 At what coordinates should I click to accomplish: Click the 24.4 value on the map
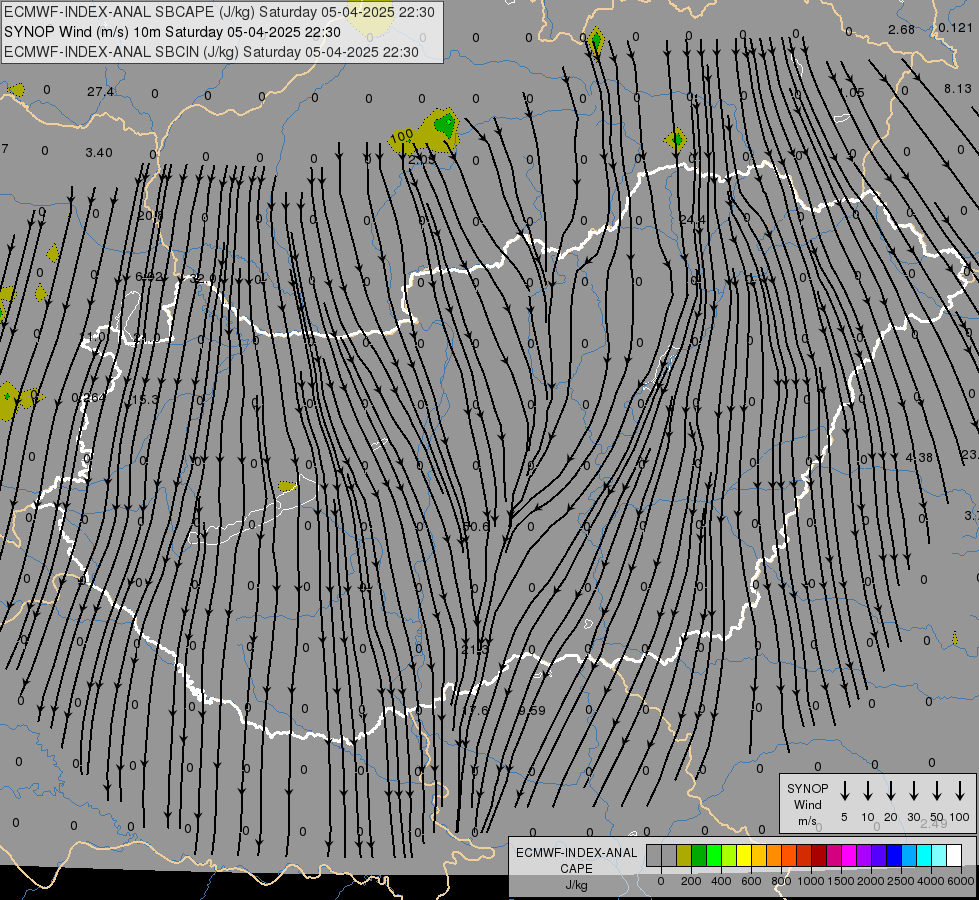(692, 219)
